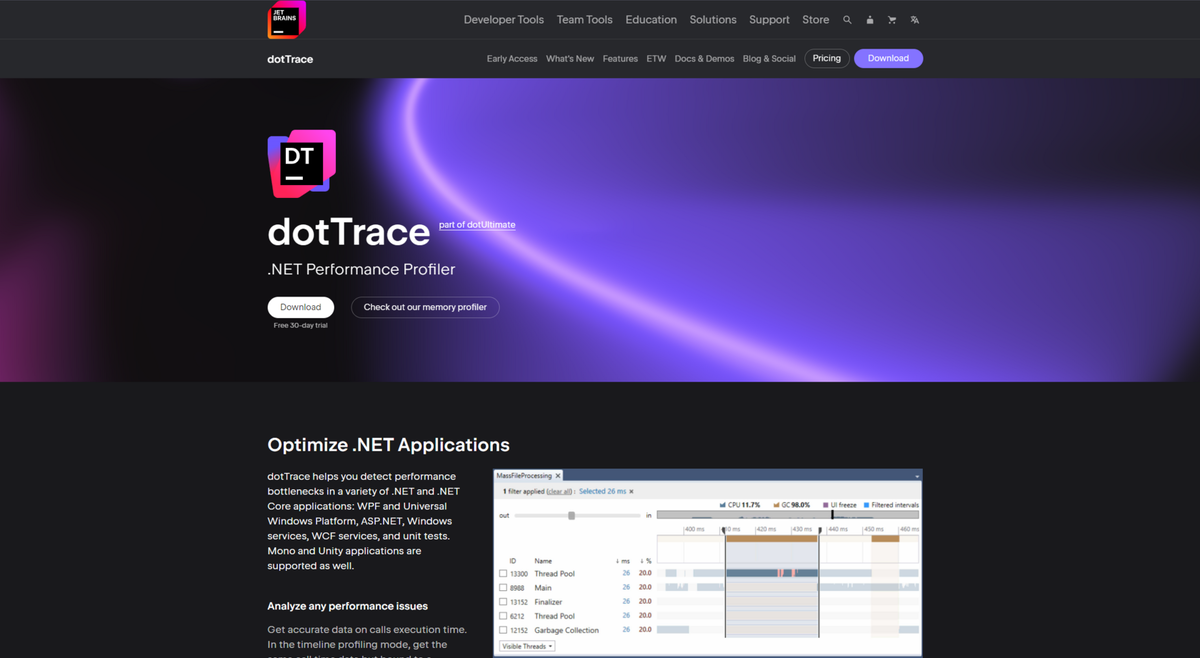Image resolution: width=1200 pixels, height=658 pixels.
Task: Follow the part of dotUltimate link
Action: 477,225
